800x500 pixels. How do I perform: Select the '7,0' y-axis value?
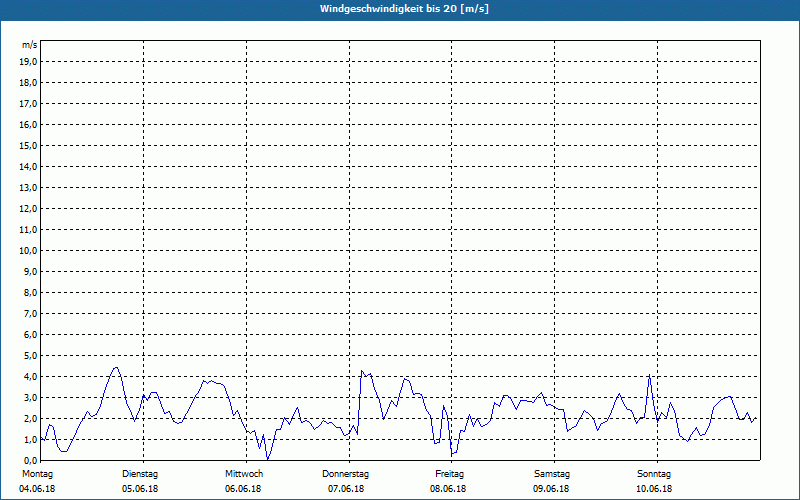31,314
